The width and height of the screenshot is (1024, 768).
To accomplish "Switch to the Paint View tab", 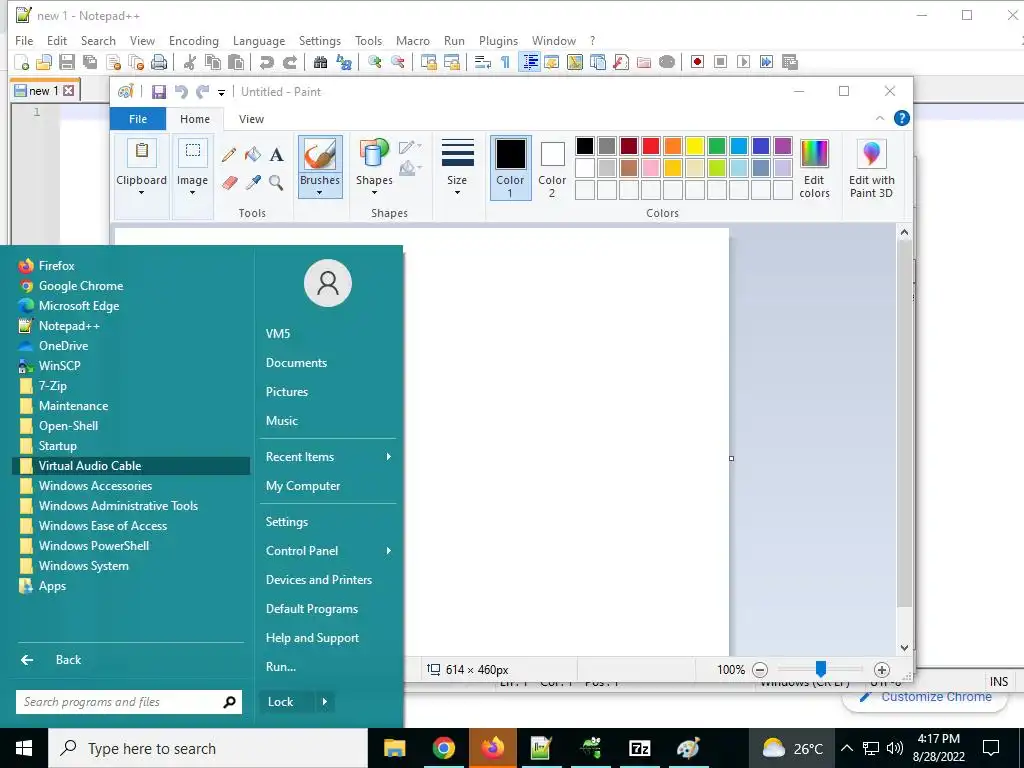I will (x=251, y=119).
